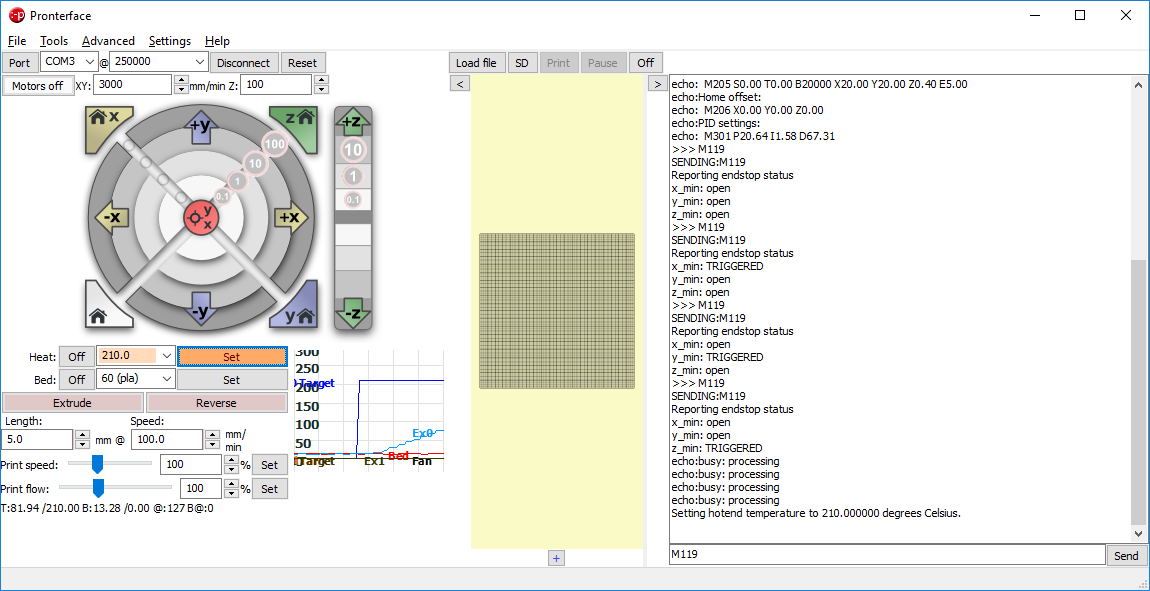Open the Advanced menu
This screenshot has width=1150, height=591.
(x=108, y=41)
